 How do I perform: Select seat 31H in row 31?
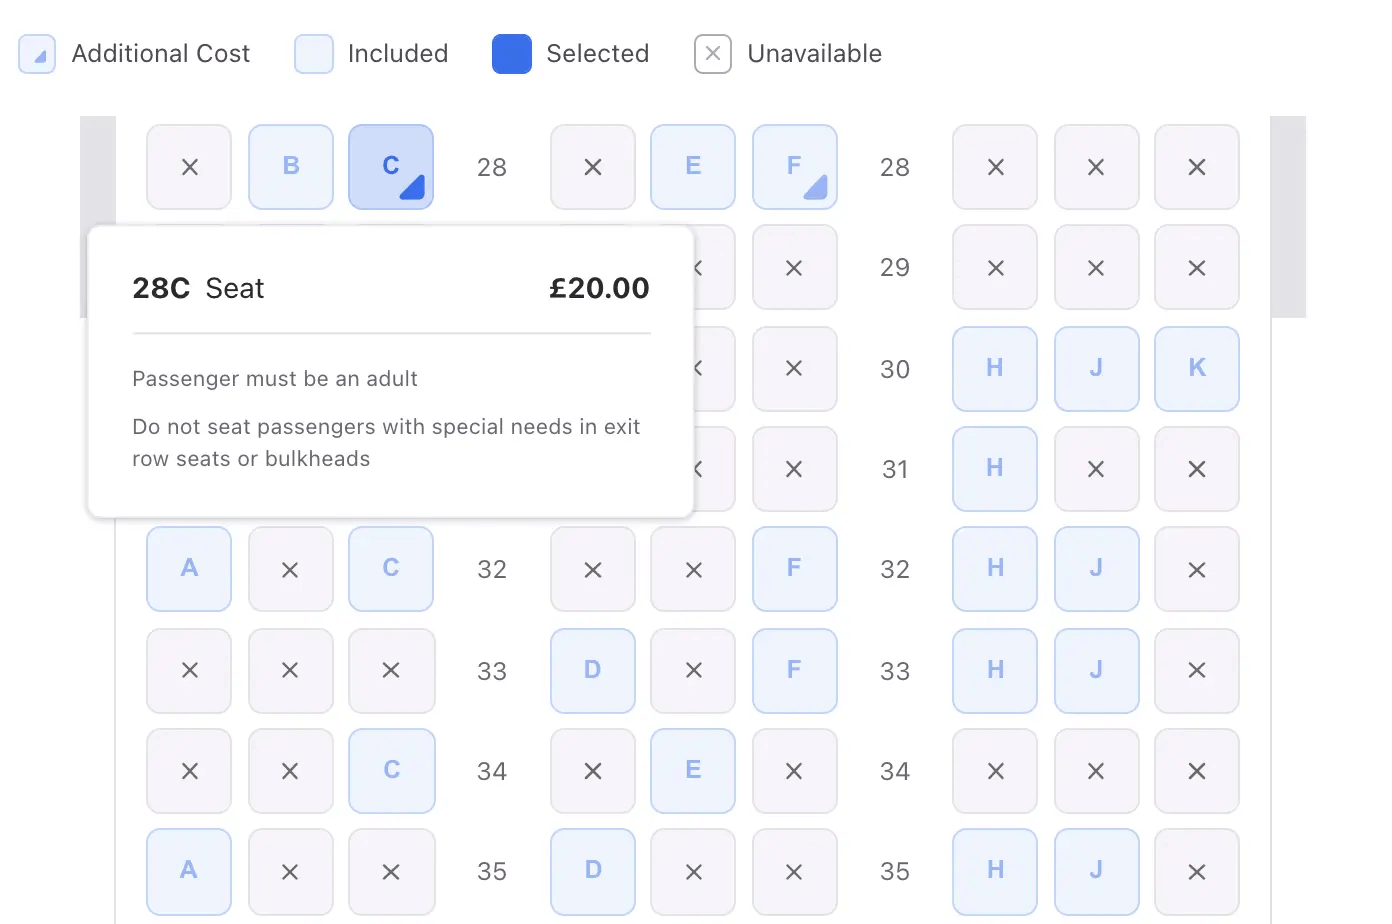click(x=995, y=469)
